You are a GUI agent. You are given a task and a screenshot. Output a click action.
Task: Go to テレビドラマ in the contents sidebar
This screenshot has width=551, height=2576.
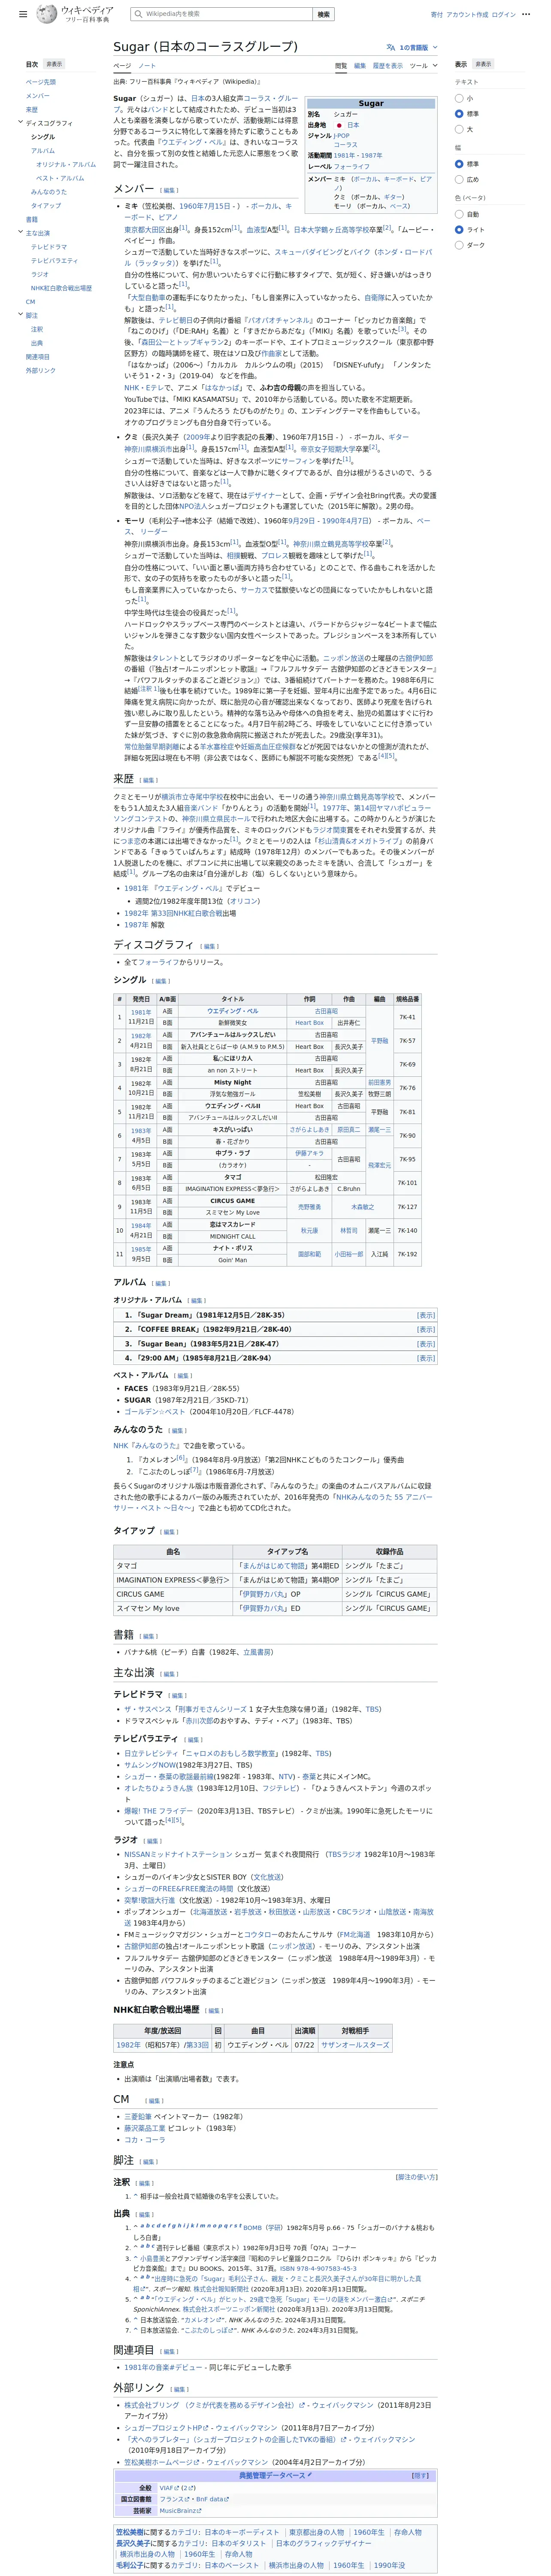49,247
